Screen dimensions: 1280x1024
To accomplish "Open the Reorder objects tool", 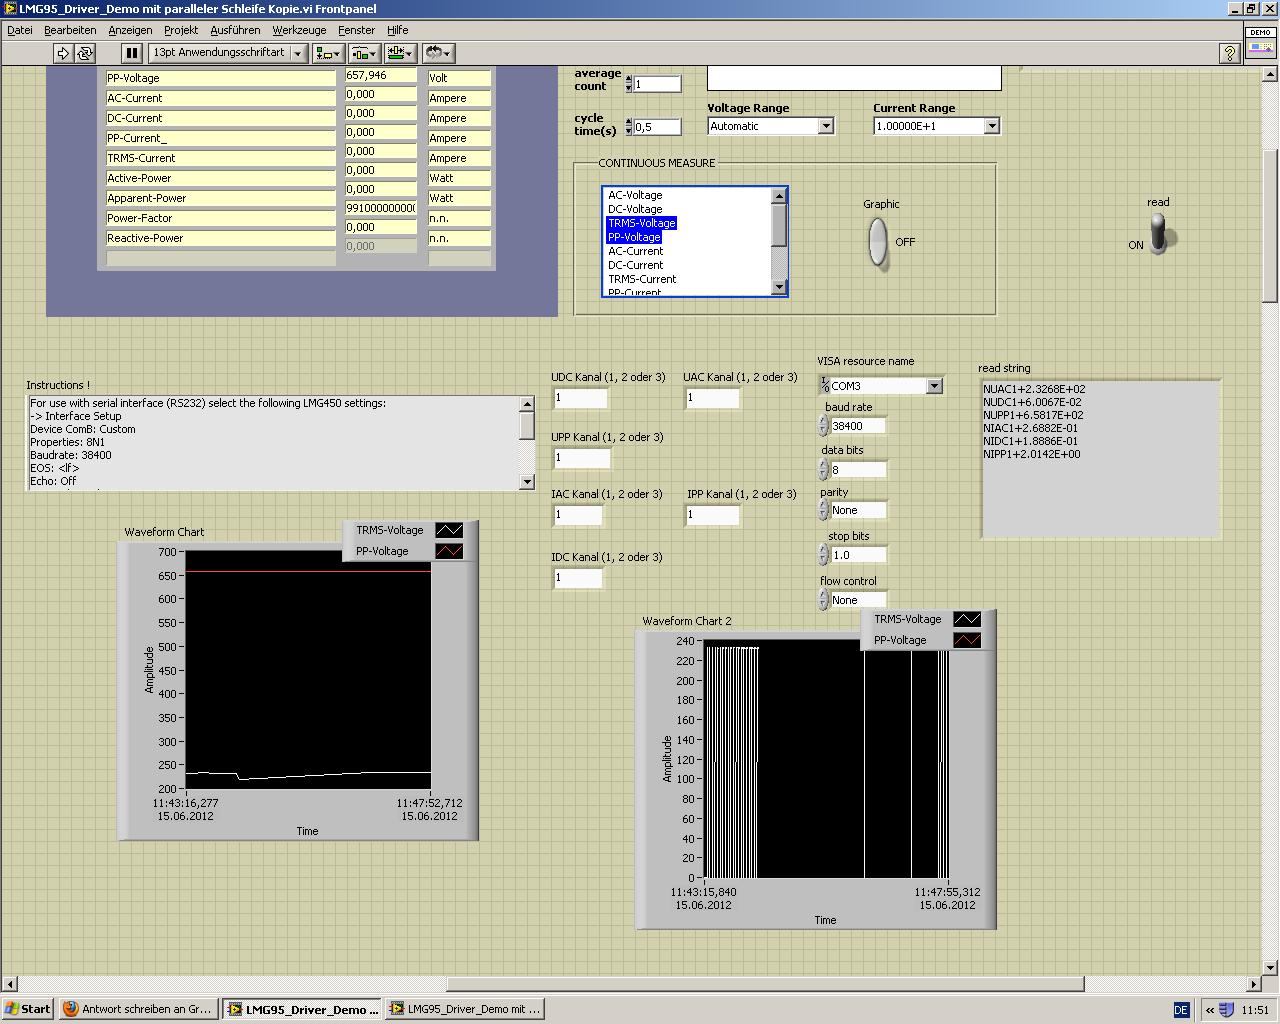I will pos(438,53).
